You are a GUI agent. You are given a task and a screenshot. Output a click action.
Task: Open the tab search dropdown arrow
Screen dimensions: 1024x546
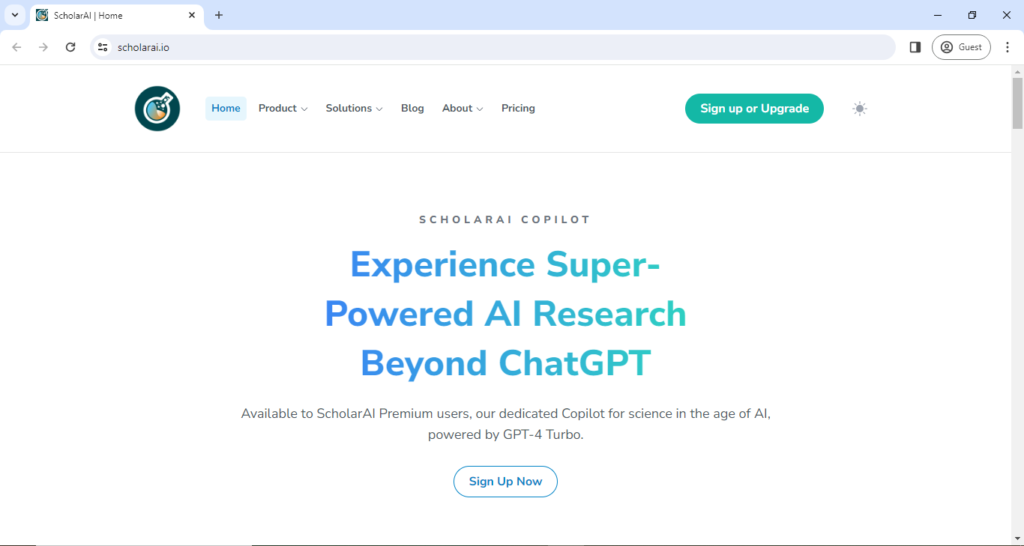[15, 15]
